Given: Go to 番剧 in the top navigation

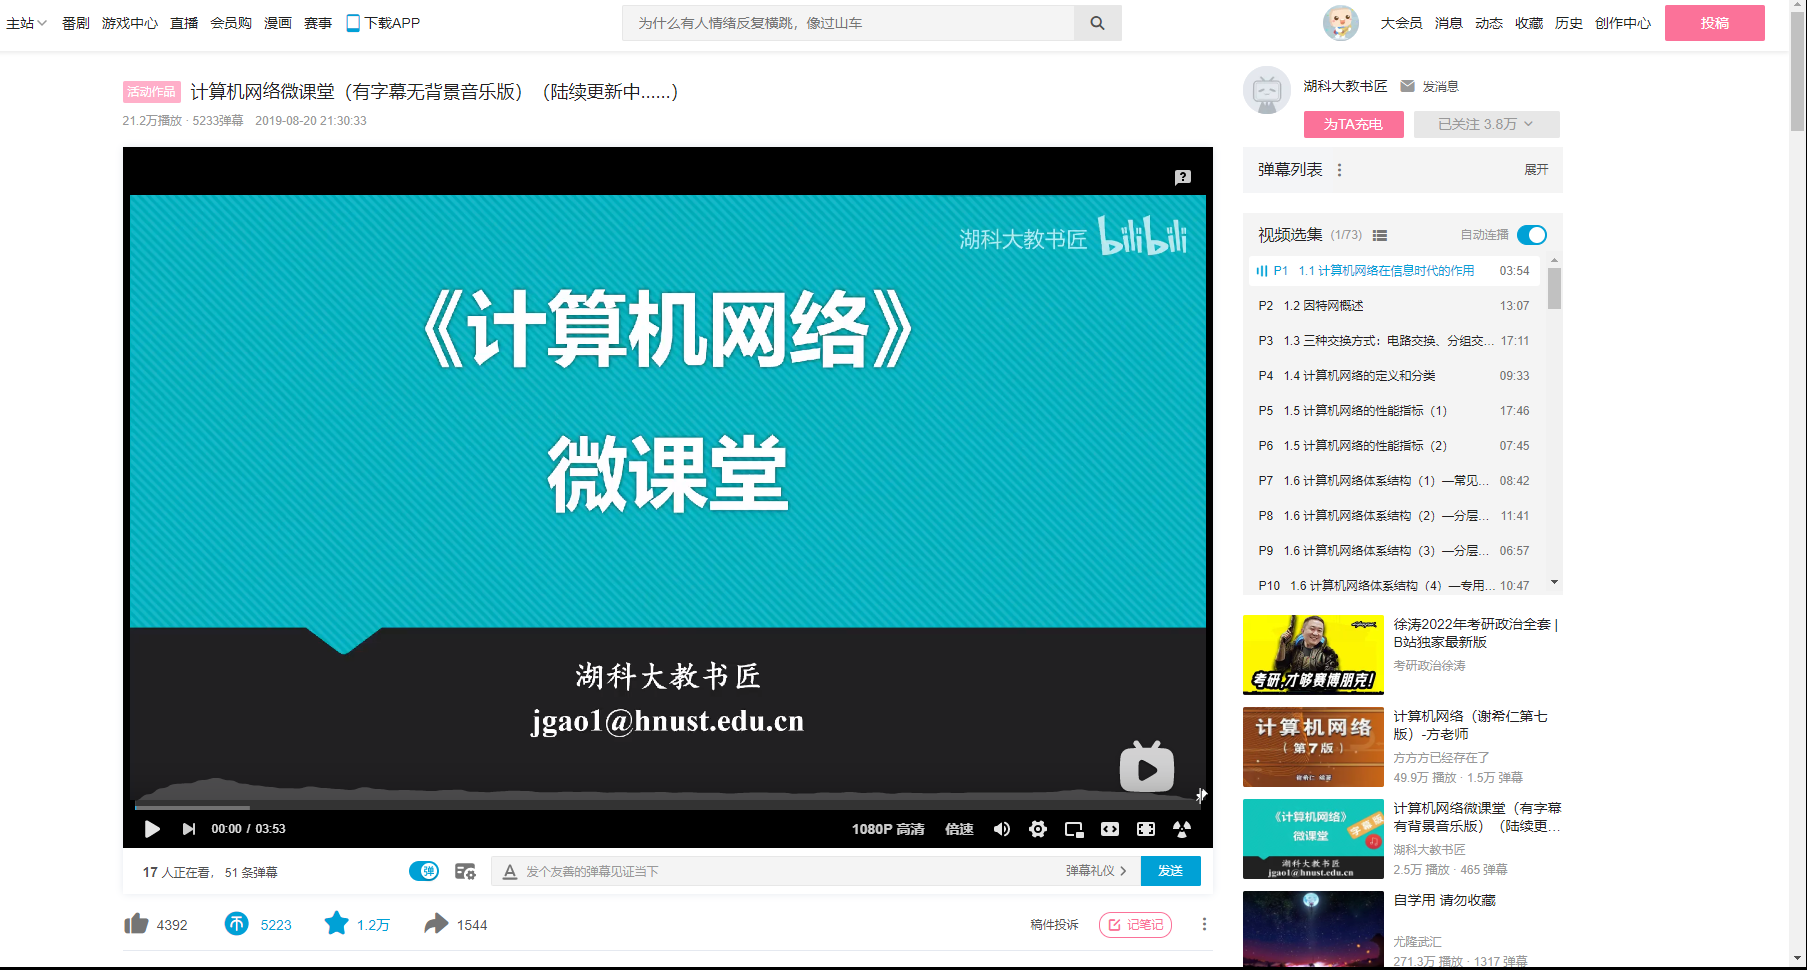Looking at the screenshot, I should tap(76, 23).
